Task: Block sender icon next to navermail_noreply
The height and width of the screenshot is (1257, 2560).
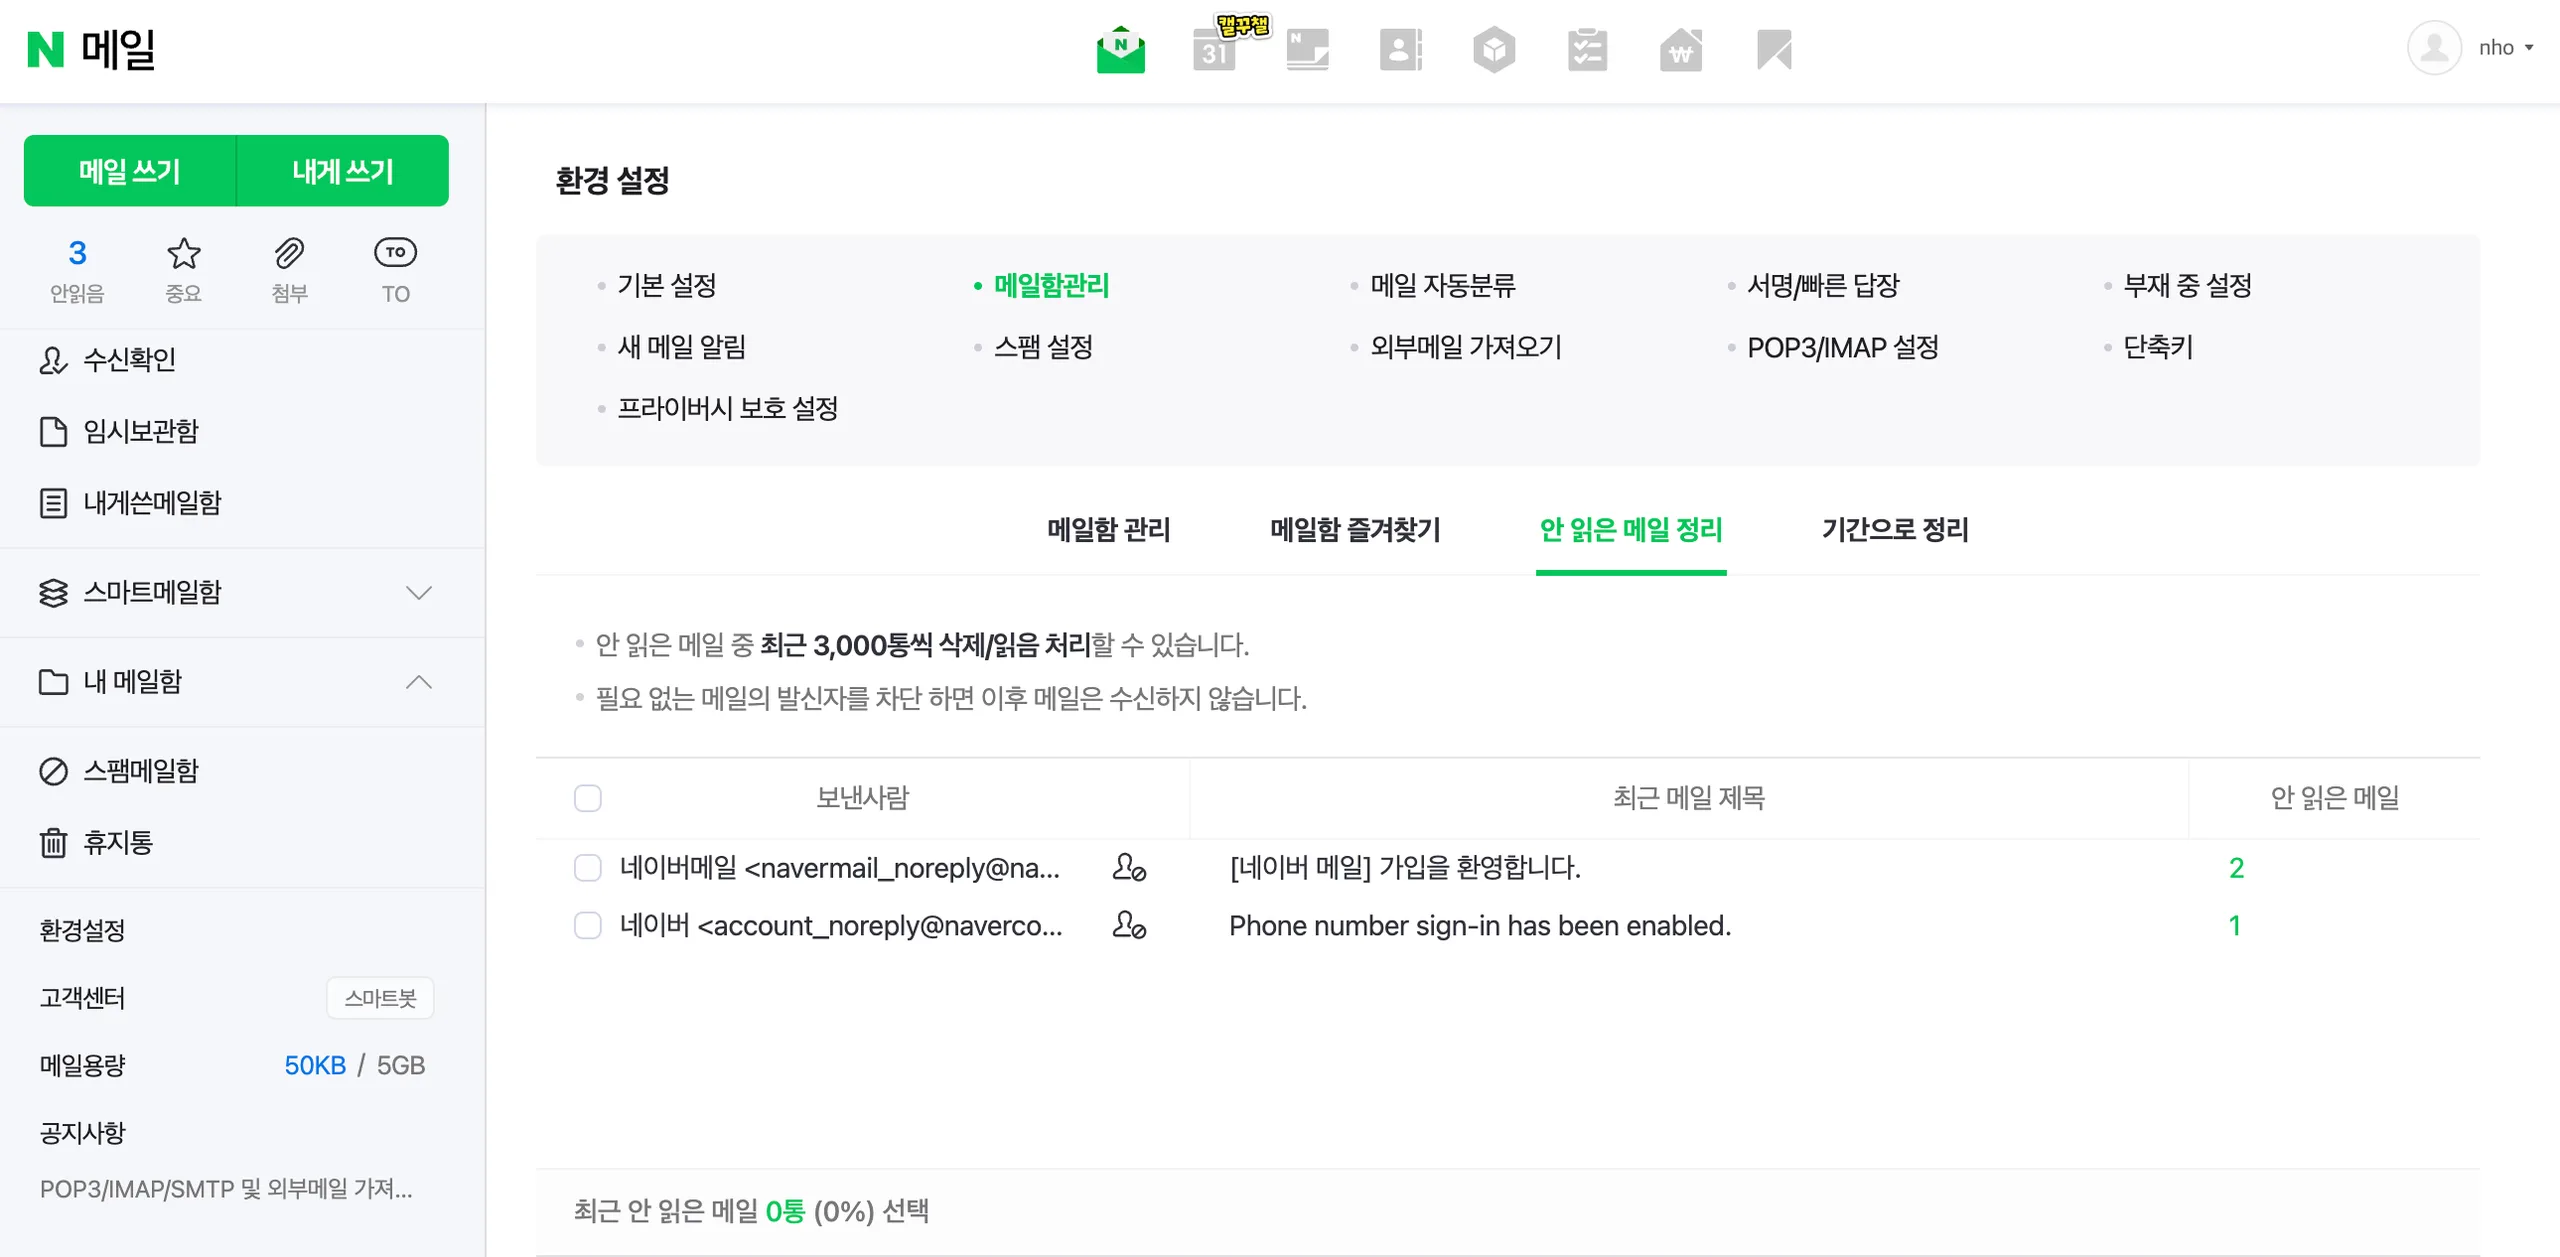Action: click(x=1129, y=867)
